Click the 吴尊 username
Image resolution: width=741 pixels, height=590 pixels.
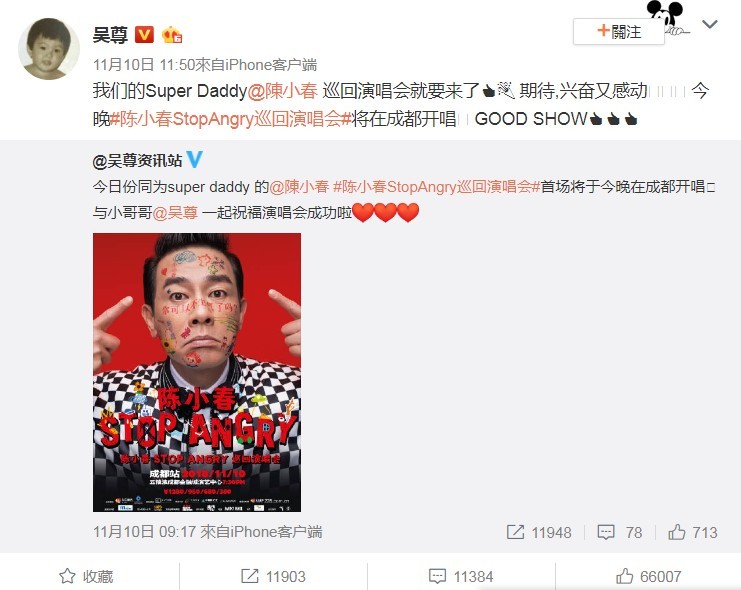[x=110, y=35]
